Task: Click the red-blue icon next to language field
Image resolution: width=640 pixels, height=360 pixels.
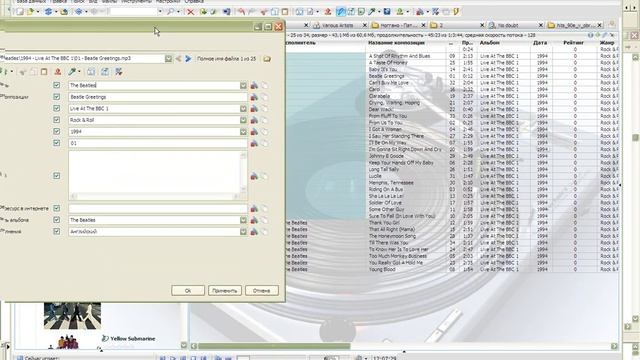Action: click(254, 231)
